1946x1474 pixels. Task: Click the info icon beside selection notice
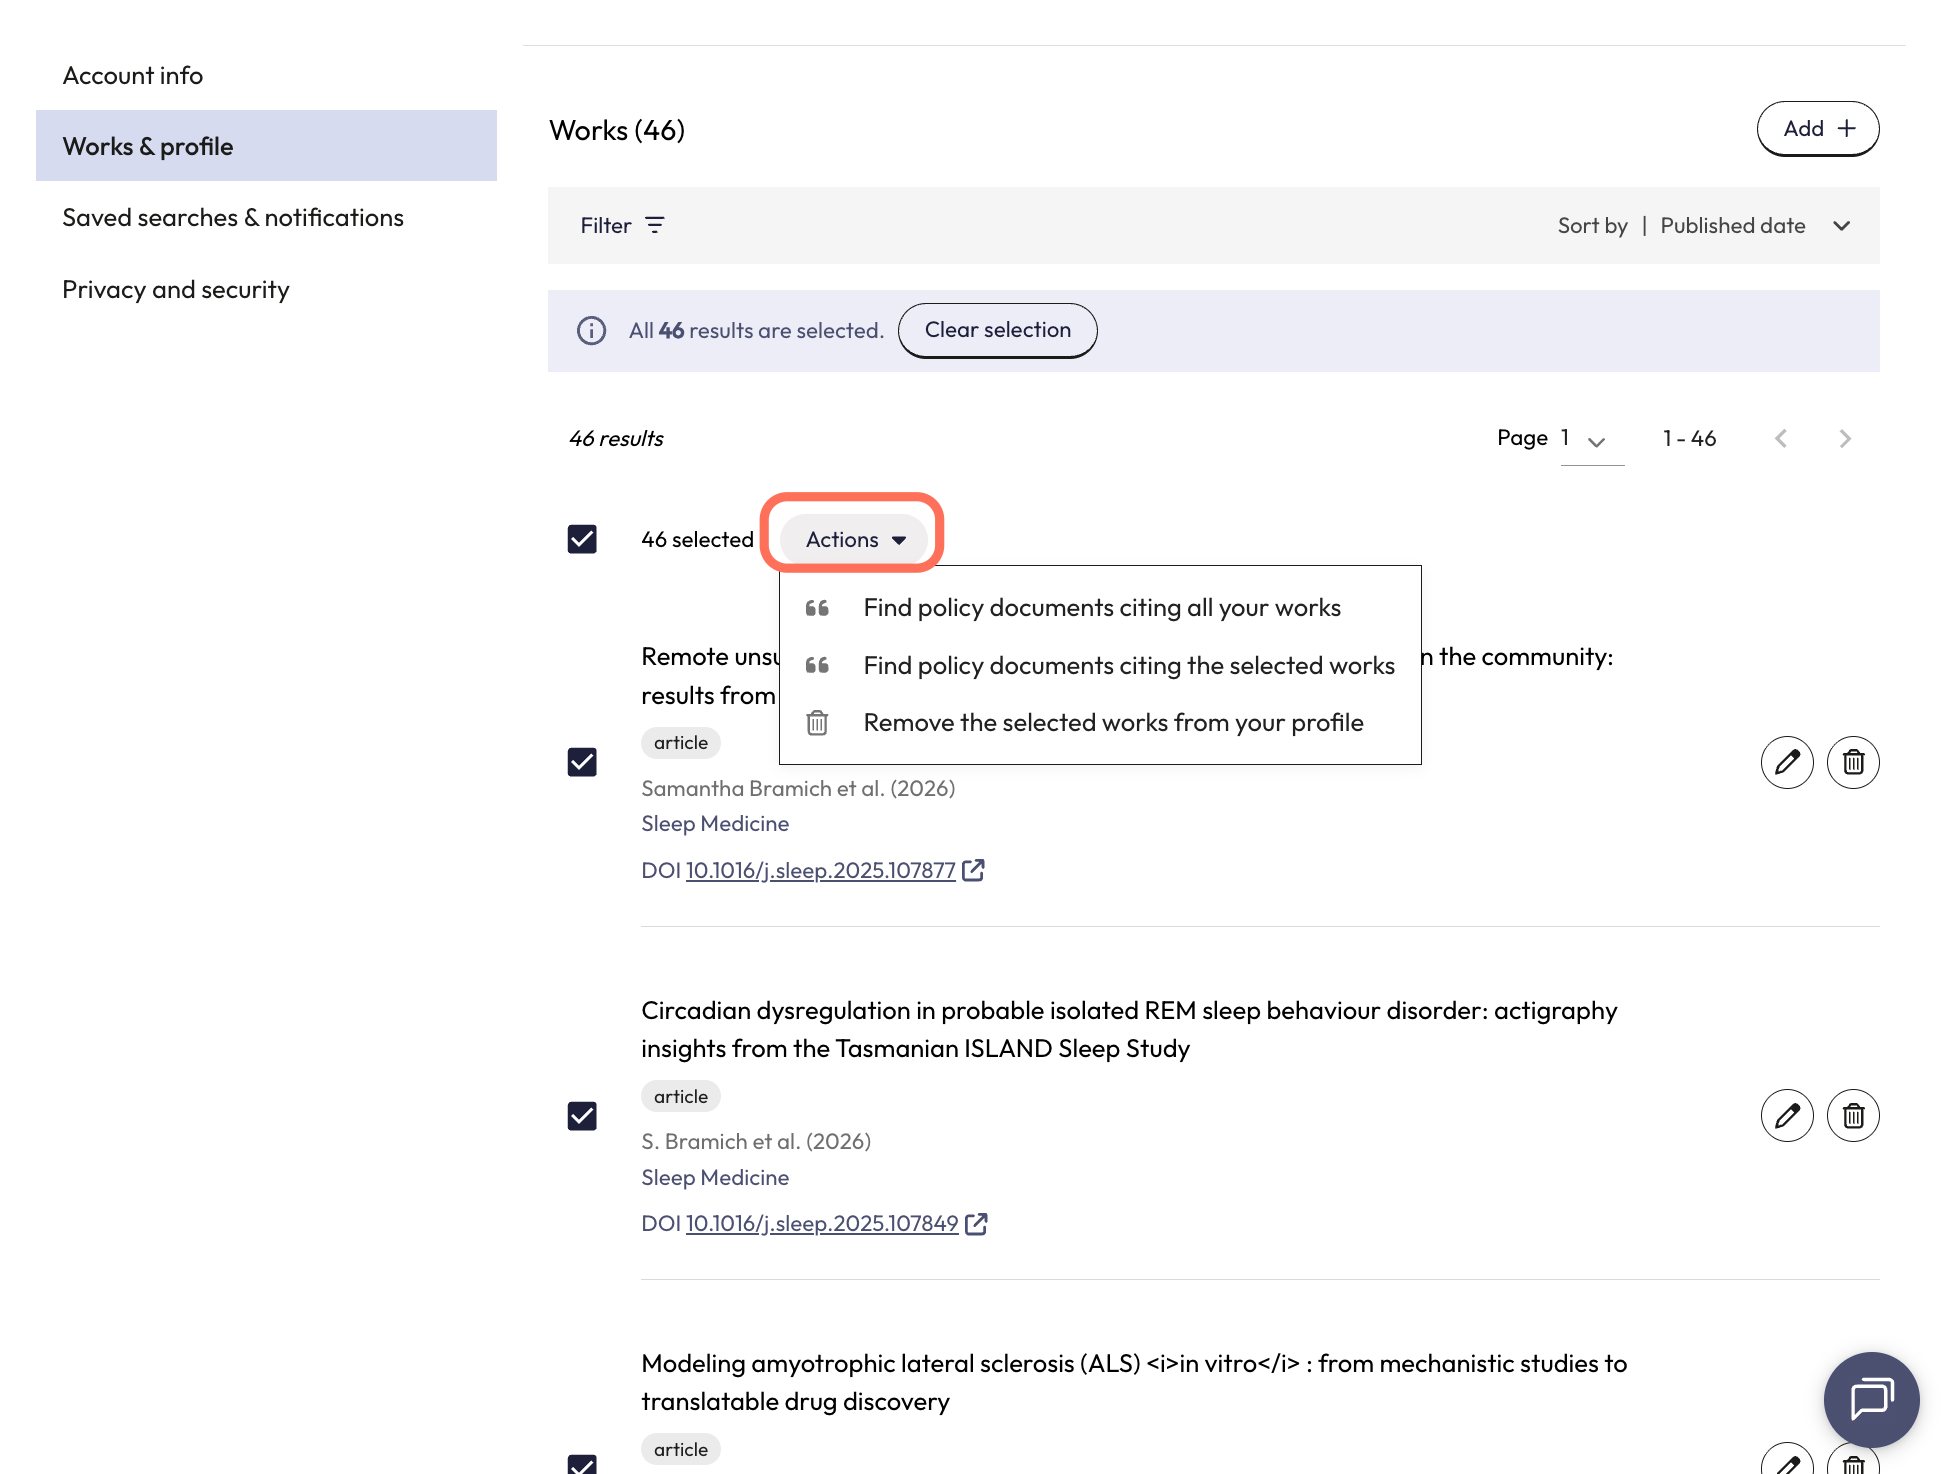(591, 330)
